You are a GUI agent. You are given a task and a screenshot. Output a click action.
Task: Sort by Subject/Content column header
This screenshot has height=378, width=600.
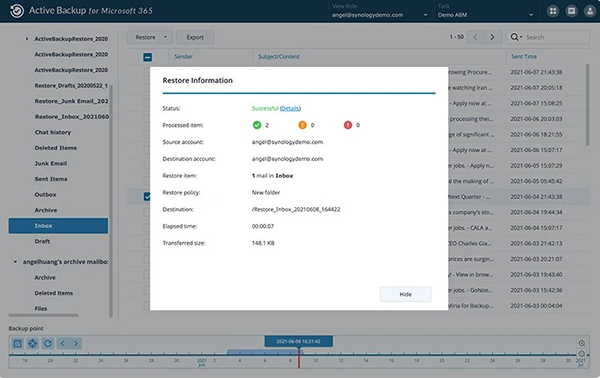tap(279, 57)
